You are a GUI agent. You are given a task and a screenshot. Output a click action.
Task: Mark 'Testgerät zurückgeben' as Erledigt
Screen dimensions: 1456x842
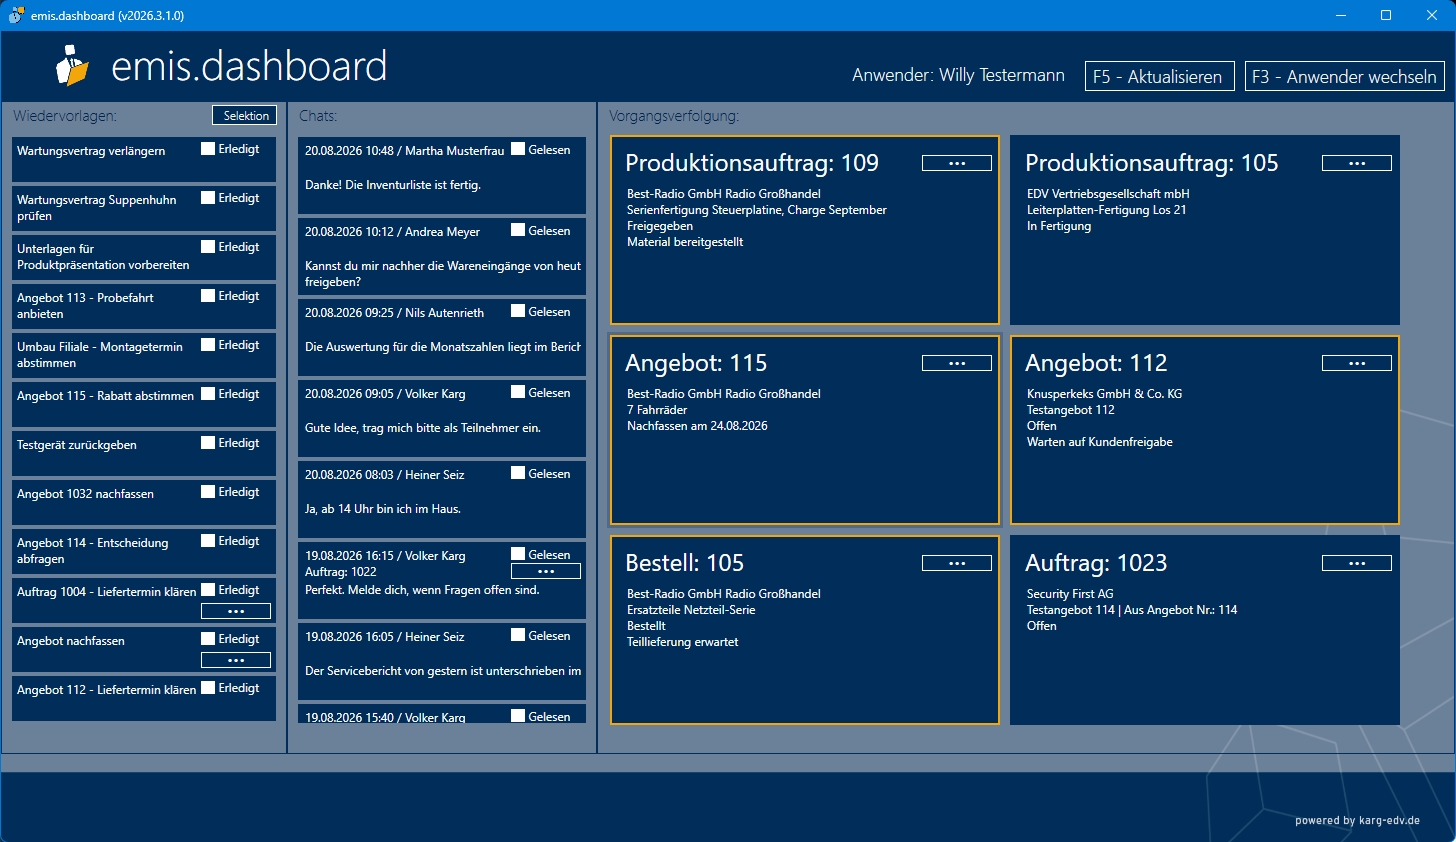click(208, 443)
